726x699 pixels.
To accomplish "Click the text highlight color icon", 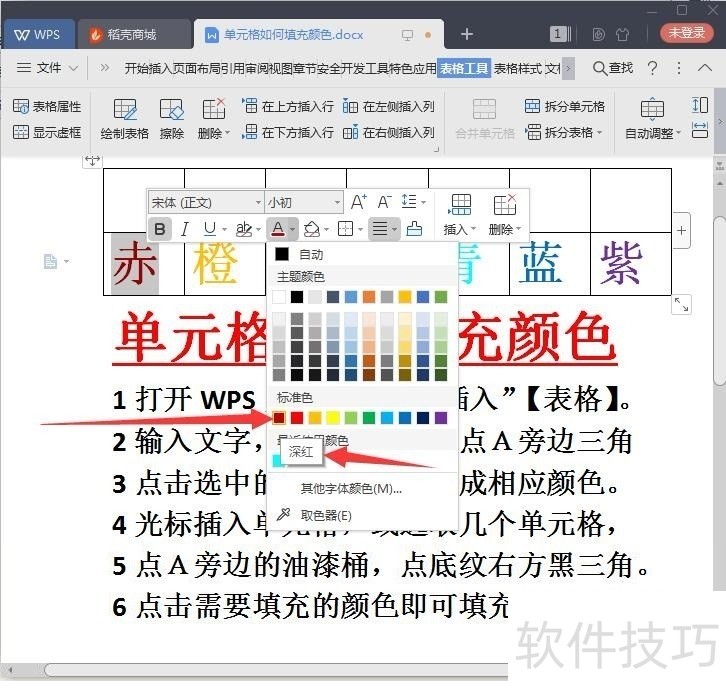I will (244, 229).
